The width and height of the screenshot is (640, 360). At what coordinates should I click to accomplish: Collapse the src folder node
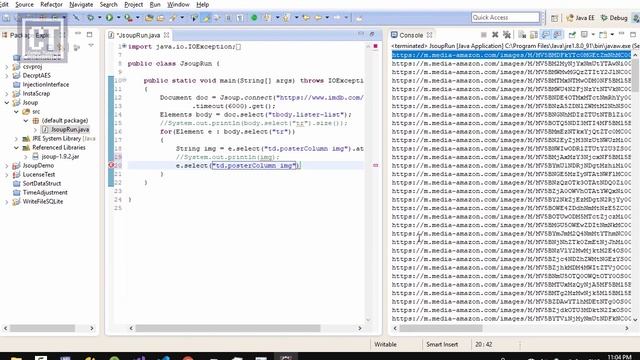coord(16,111)
